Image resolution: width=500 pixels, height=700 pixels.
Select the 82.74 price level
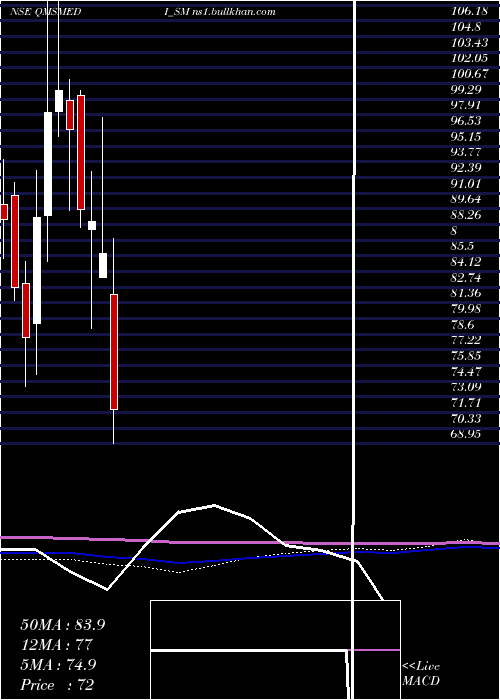tap(466, 277)
